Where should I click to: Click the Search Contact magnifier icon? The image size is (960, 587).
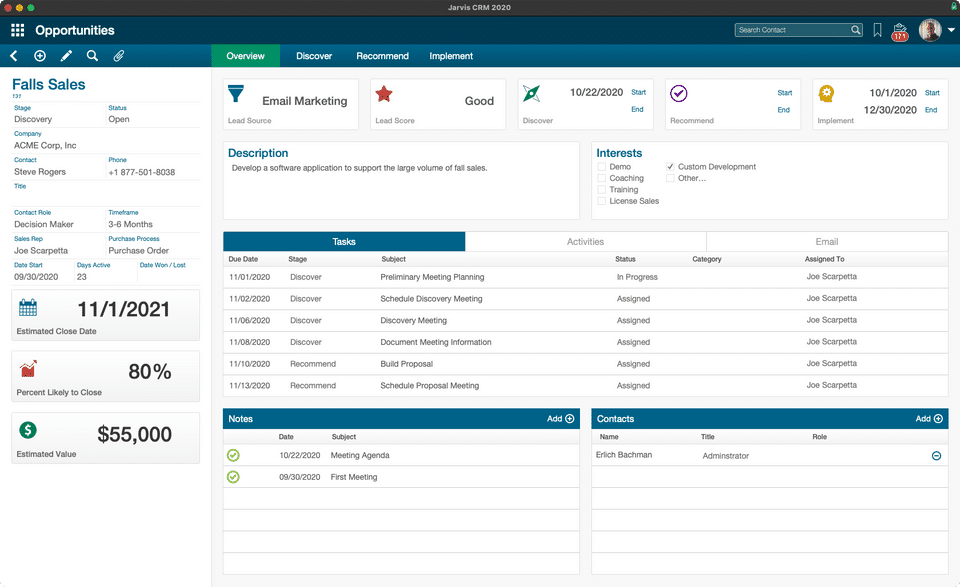pyautogui.click(x=855, y=30)
